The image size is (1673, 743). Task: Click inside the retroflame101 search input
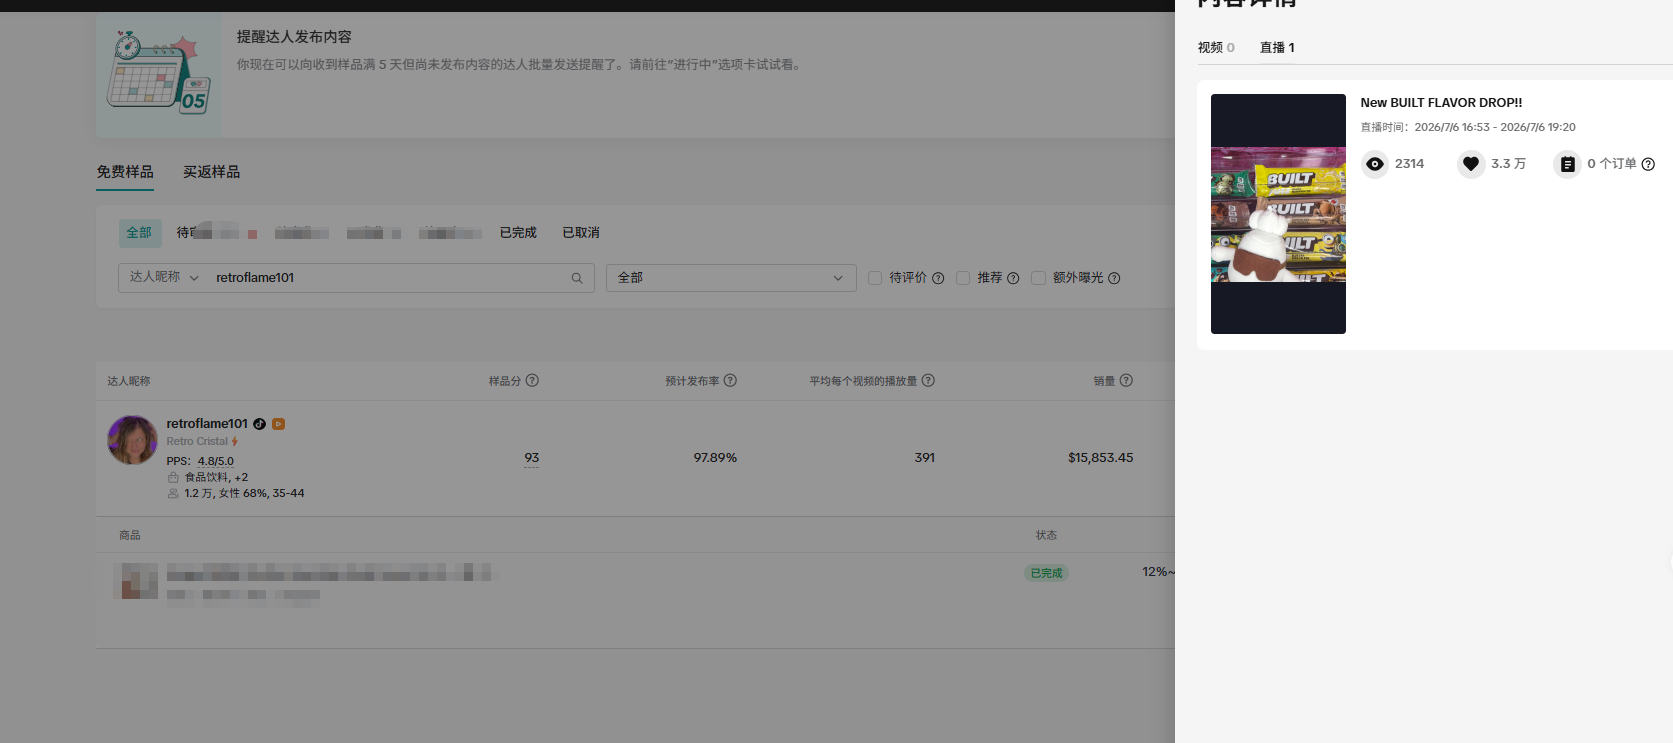pyautogui.click(x=390, y=278)
